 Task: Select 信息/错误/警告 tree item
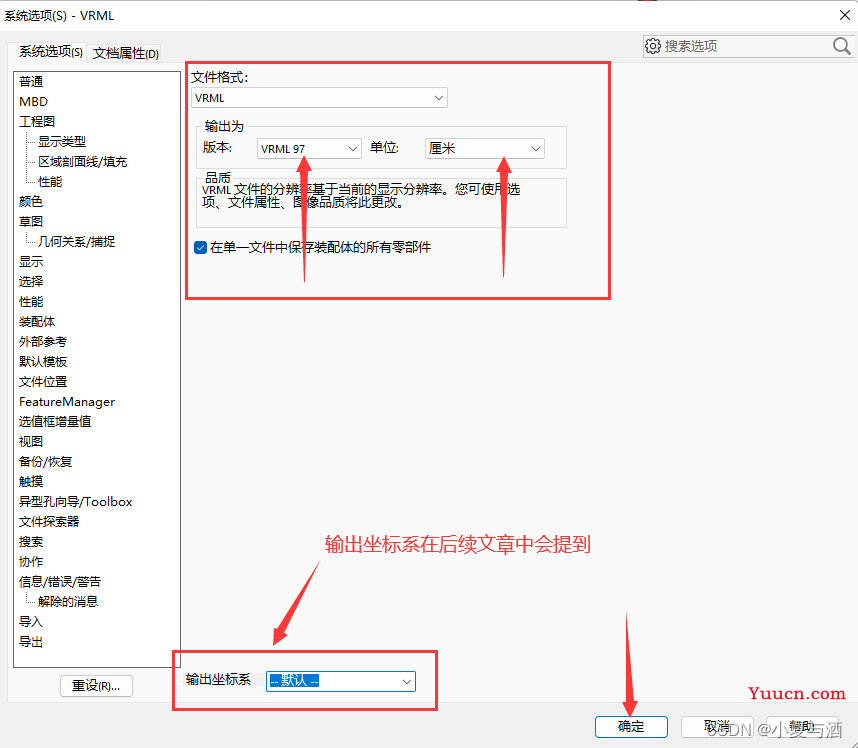pos(60,582)
